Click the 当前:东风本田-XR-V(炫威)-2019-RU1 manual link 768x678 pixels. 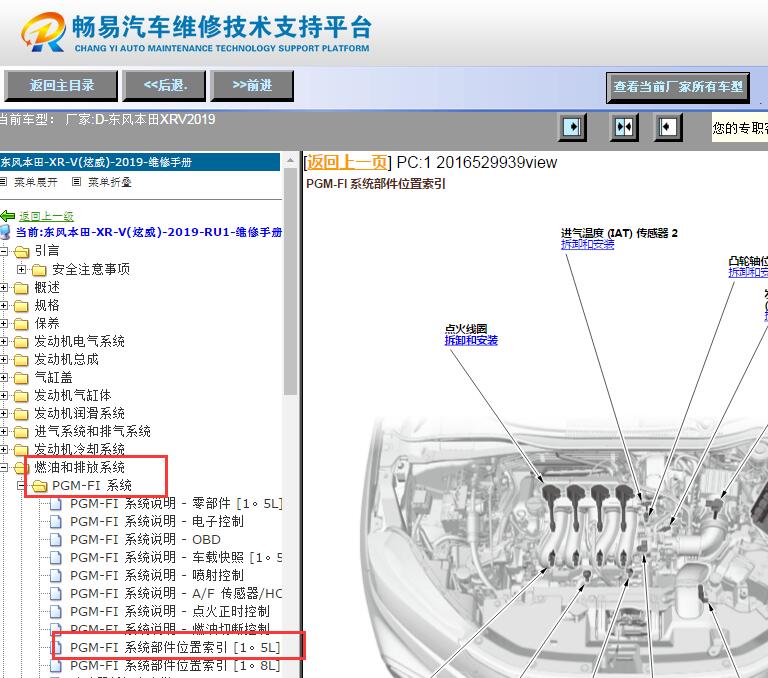(x=149, y=232)
